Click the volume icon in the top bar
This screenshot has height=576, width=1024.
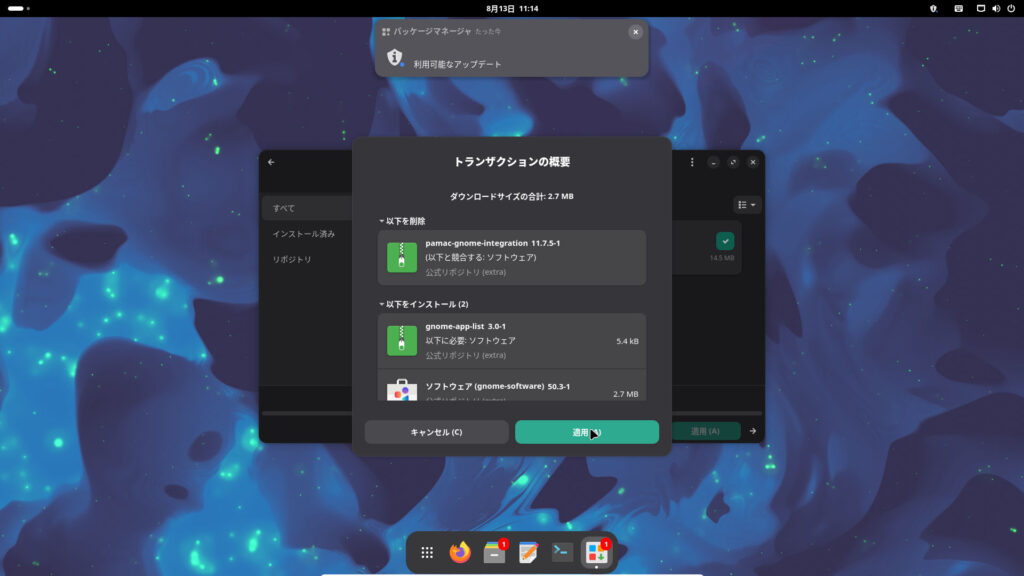tap(996, 8)
